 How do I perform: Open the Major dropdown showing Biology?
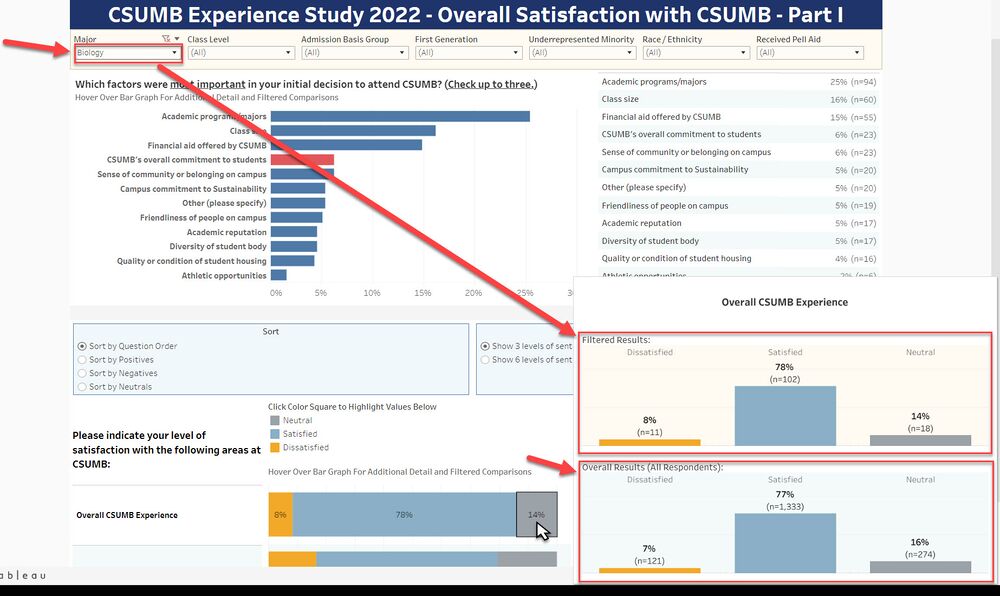127,53
